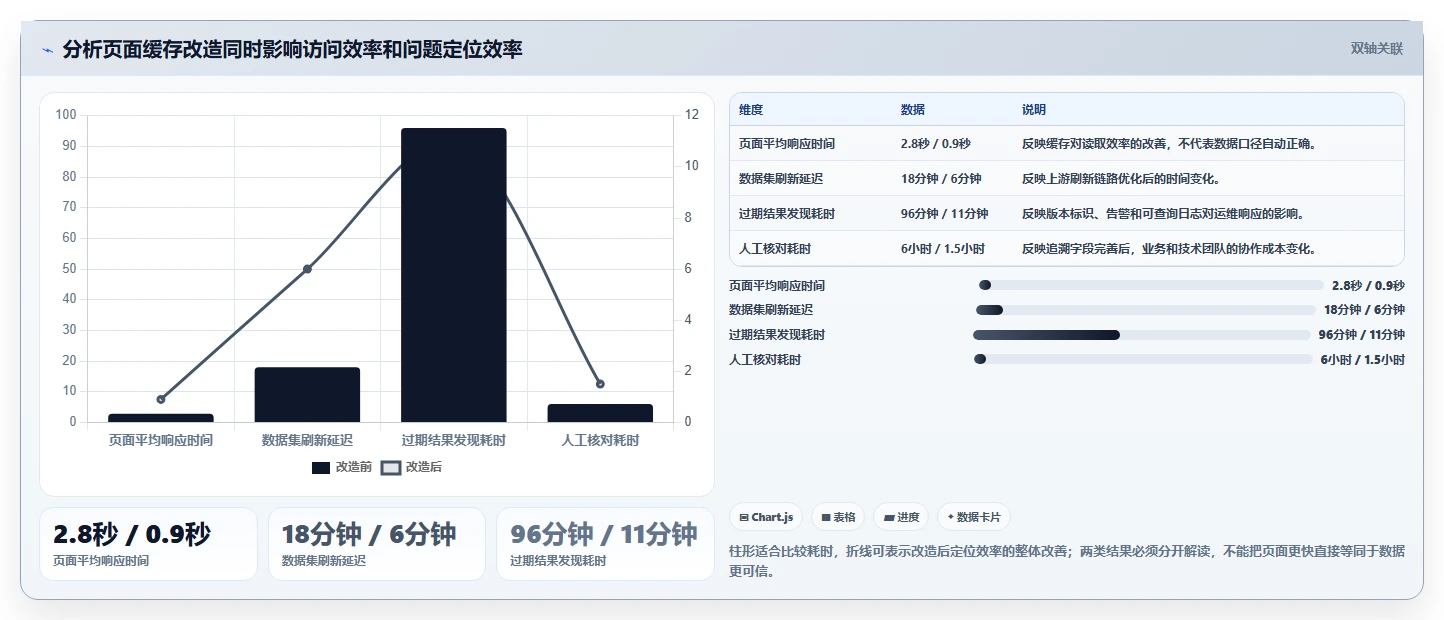1444x620 pixels.
Task: Click description starting 反映缓存对读取效率的改善
Action: (x=1169, y=144)
